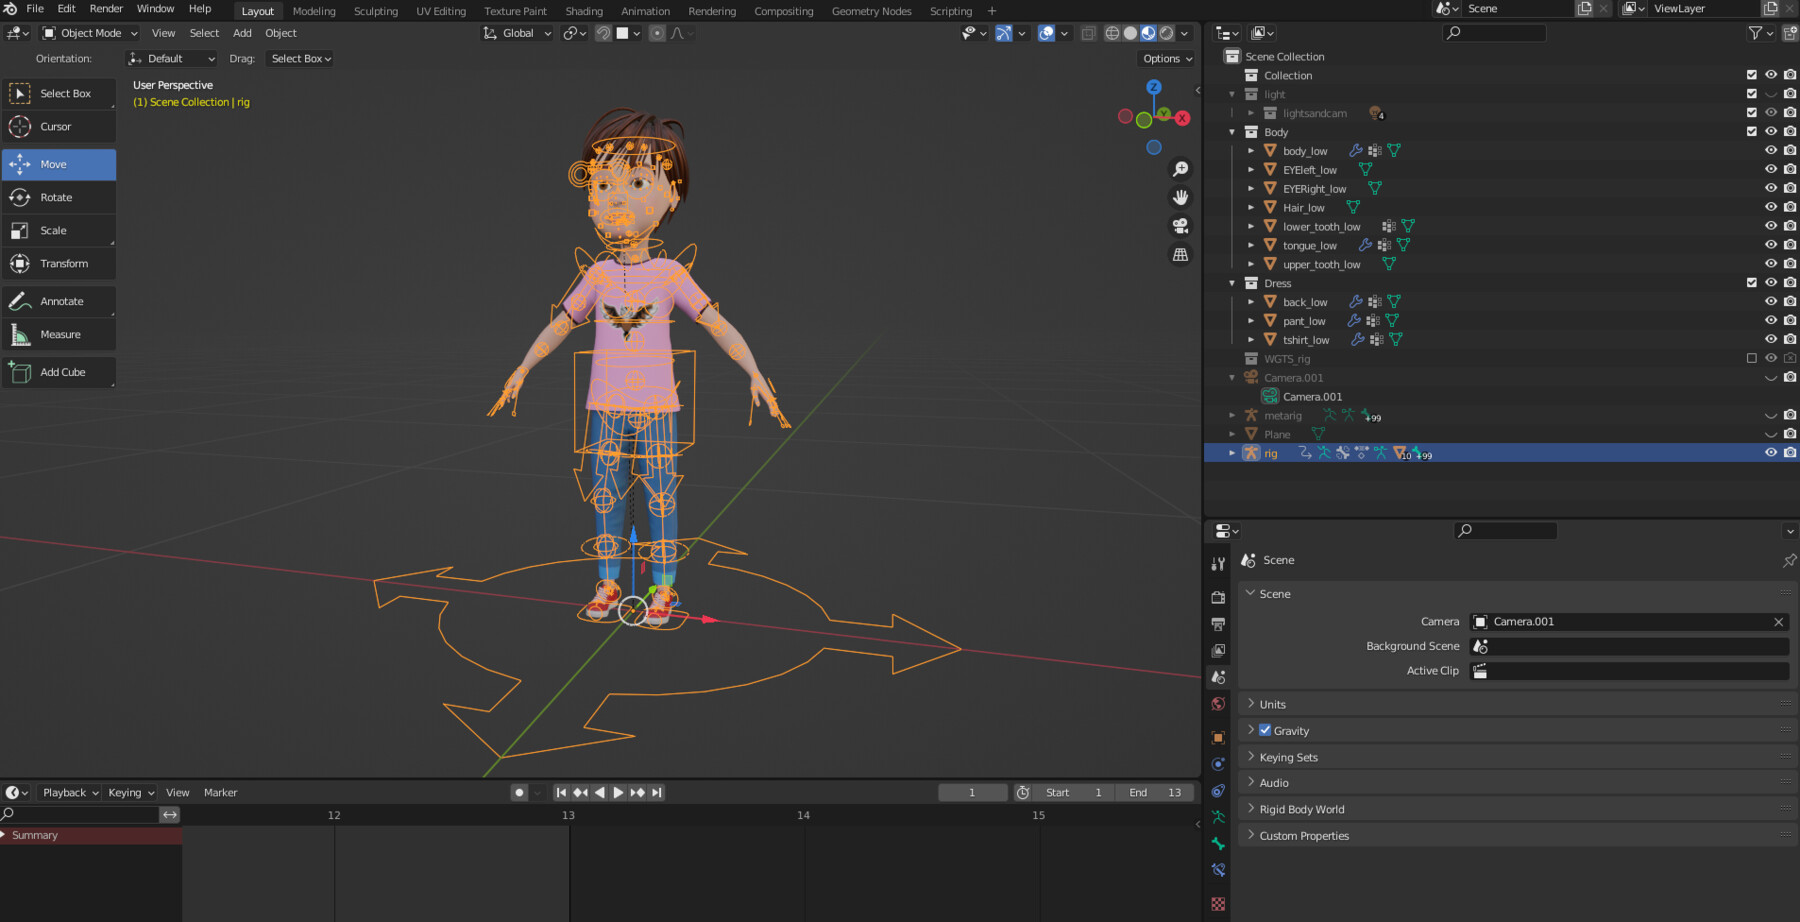Hide the Hair_low object in the outliner
Viewport: 1800px width, 922px height.
(1770, 207)
